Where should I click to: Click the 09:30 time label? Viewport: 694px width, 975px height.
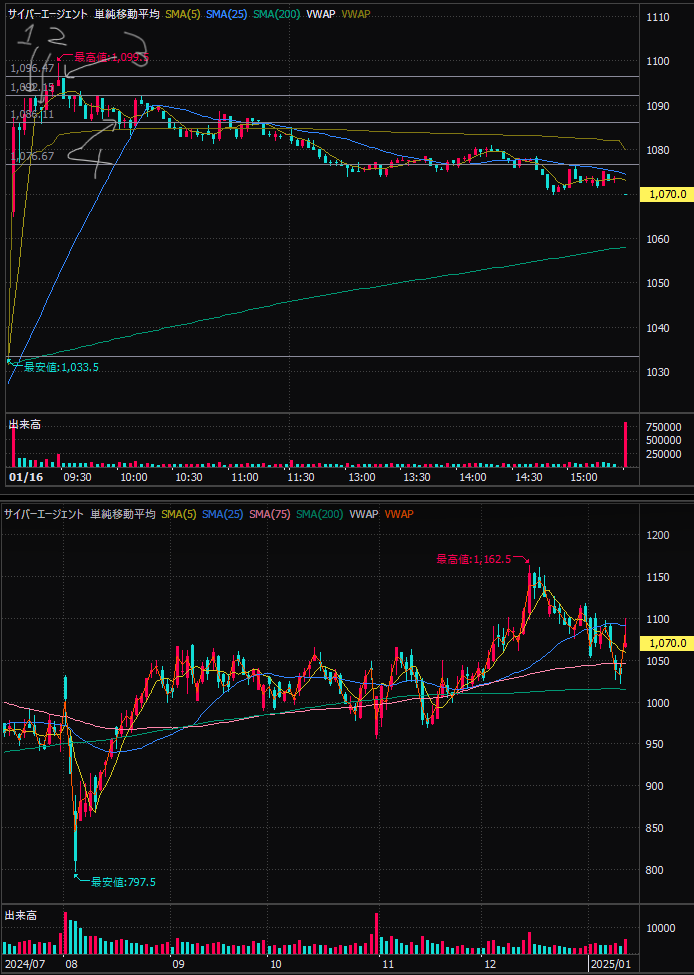click(78, 477)
